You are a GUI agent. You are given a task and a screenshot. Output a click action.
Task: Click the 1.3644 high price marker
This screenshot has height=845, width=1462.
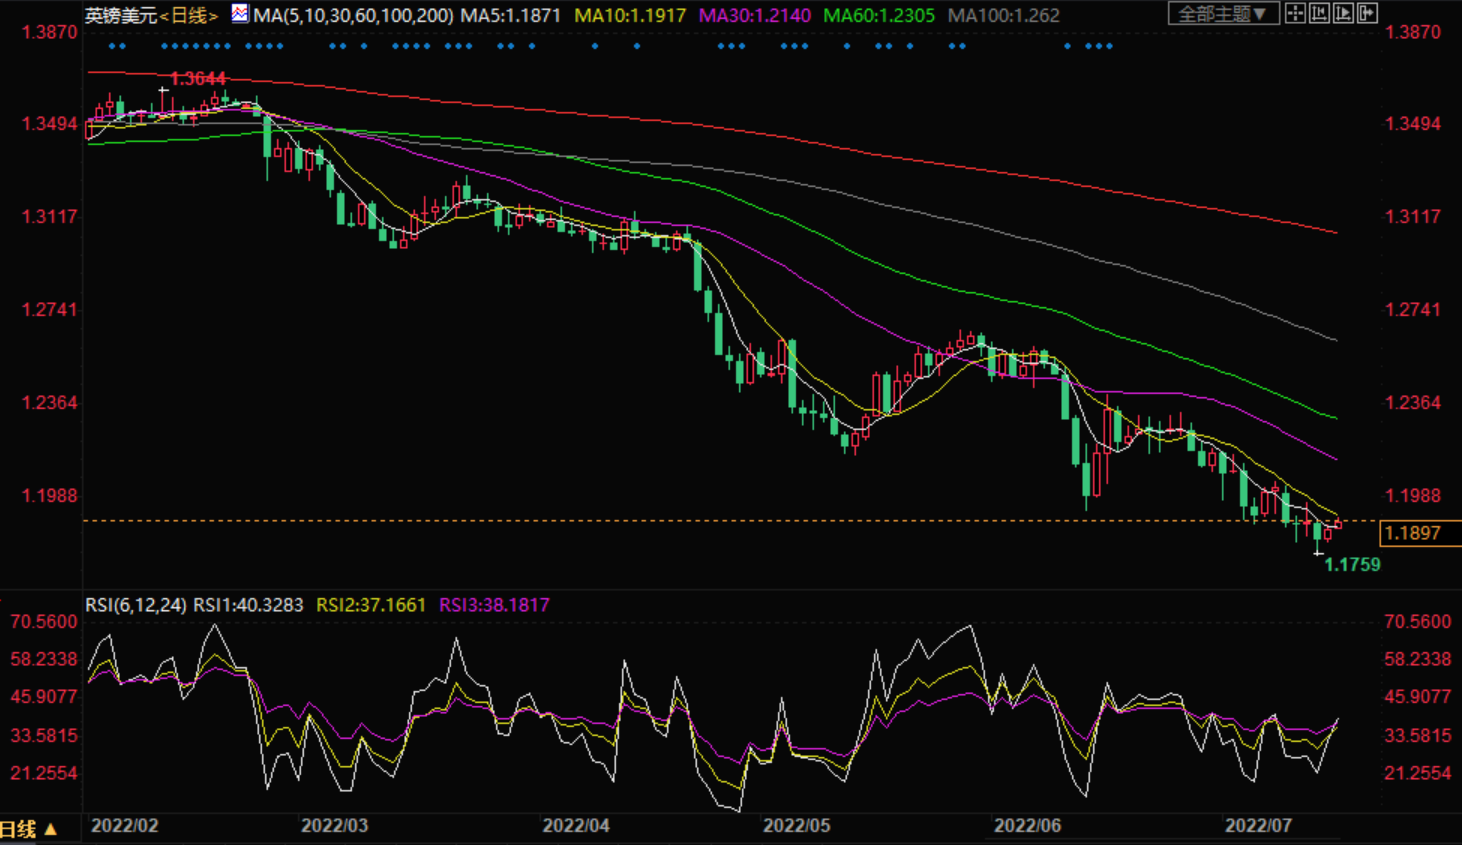coord(198,78)
